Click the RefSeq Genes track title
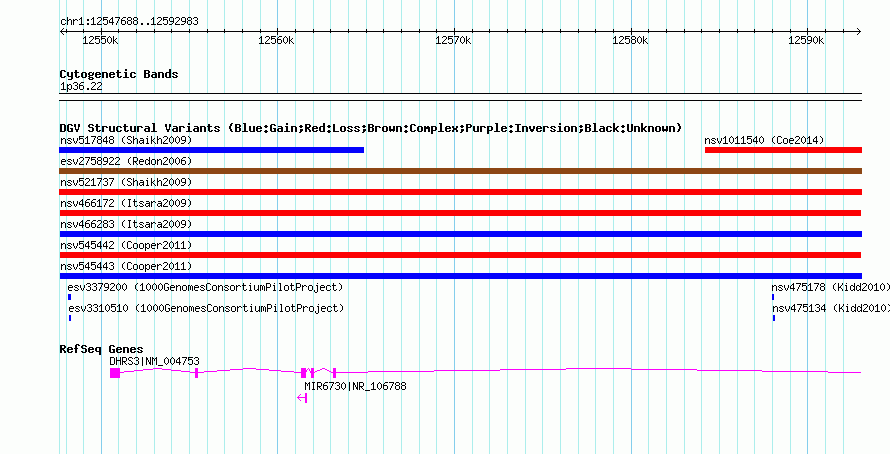 102,349
